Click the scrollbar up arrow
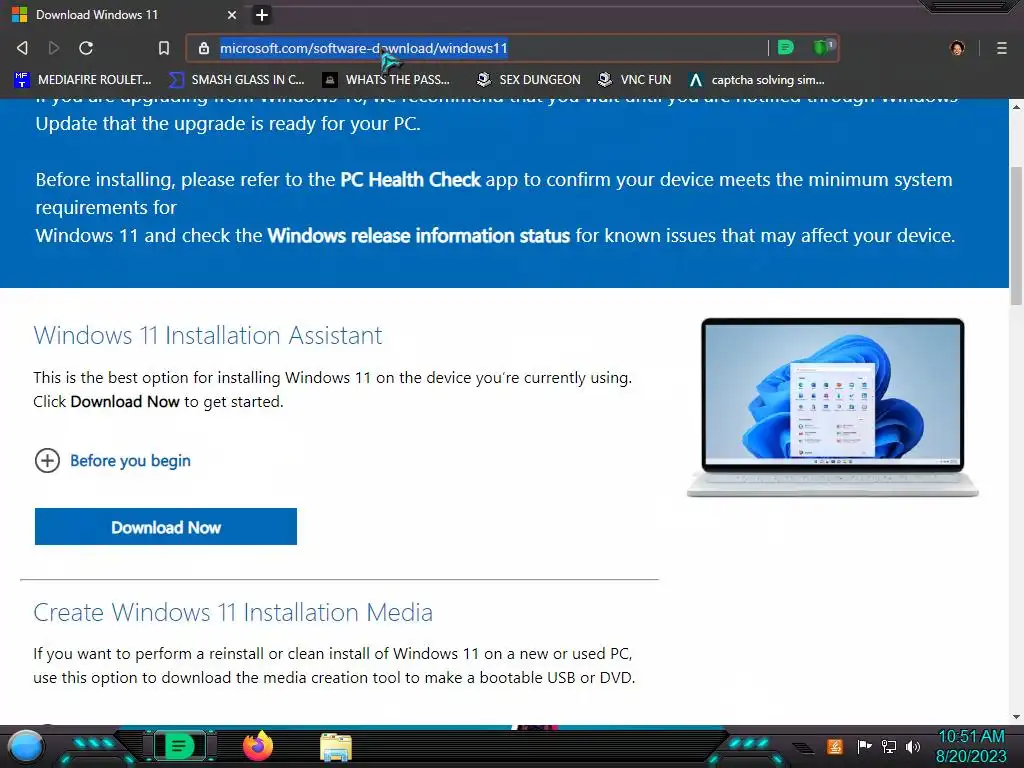 pyautogui.click(x=1016, y=107)
